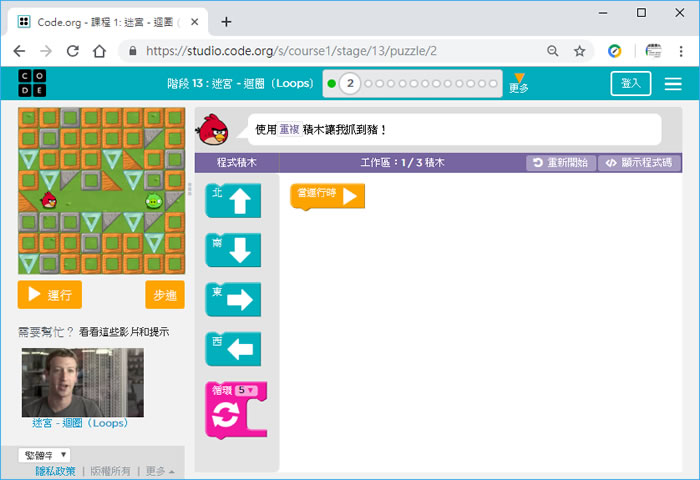Open the 迷宮 - 迴圈 (Loops) video link

tap(80, 423)
